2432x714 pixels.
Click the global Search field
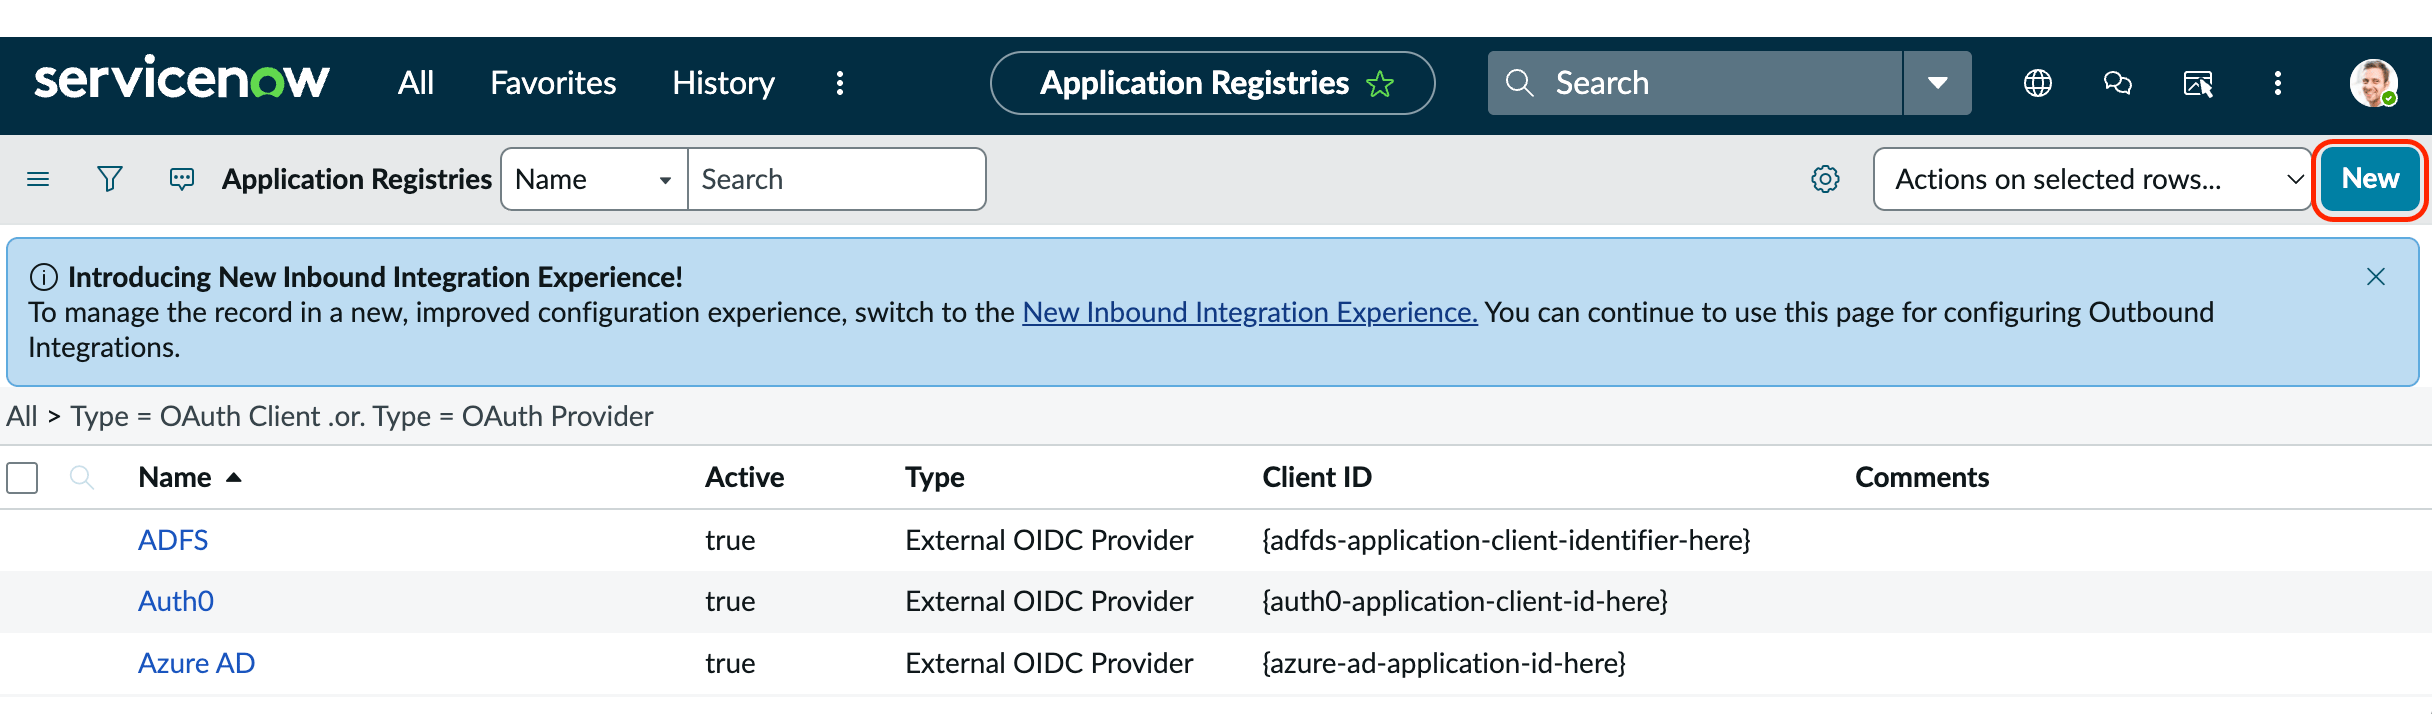[x=1695, y=83]
